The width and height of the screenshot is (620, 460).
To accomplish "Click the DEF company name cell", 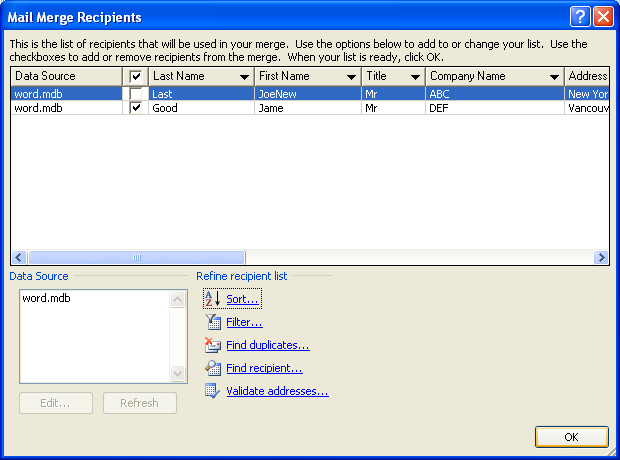I will pyautogui.click(x=495, y=108).
